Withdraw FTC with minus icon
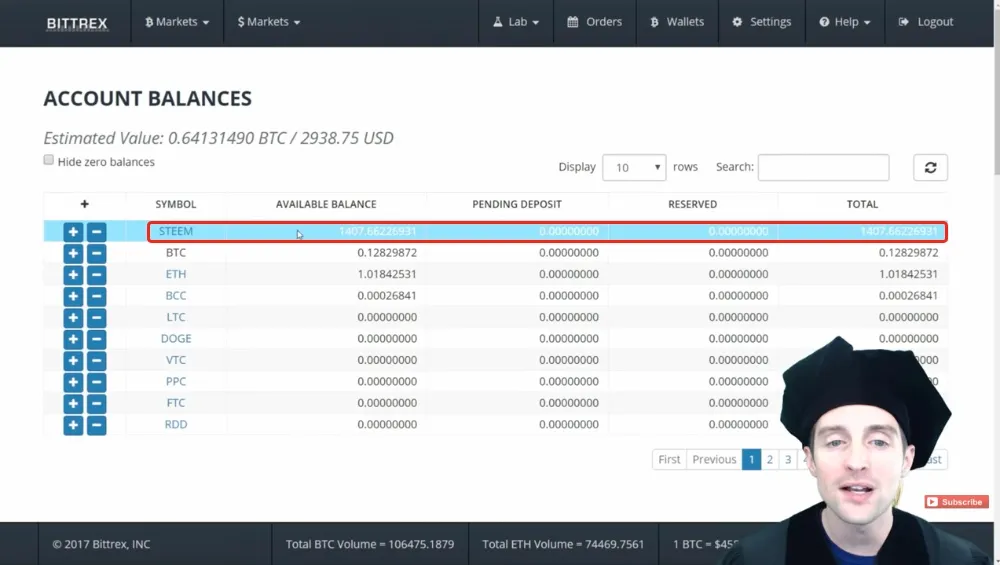1000x565 pixels. tap(96, 404)
